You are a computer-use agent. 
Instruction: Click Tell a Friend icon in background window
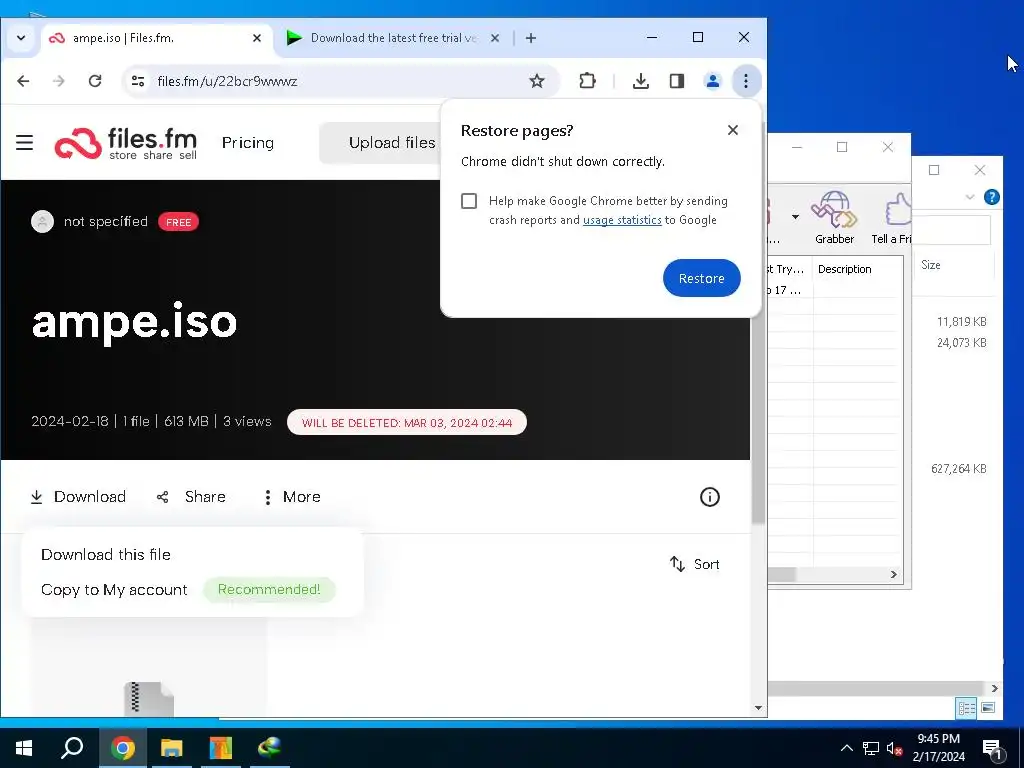891,217
